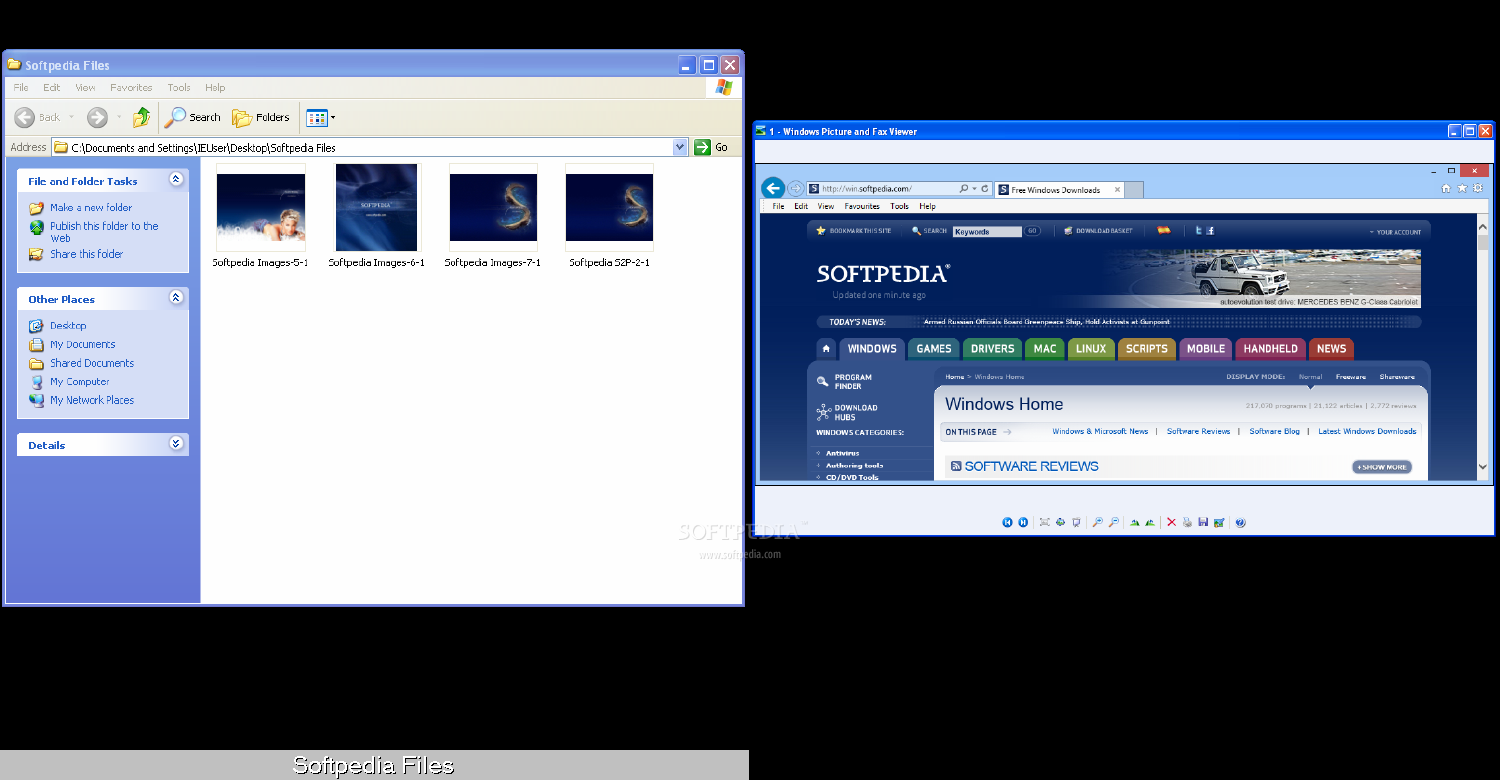Viewport: 1500px width, 780px height.
Task: Expand address bar dropdown list
Action: [x=680, y=147]
